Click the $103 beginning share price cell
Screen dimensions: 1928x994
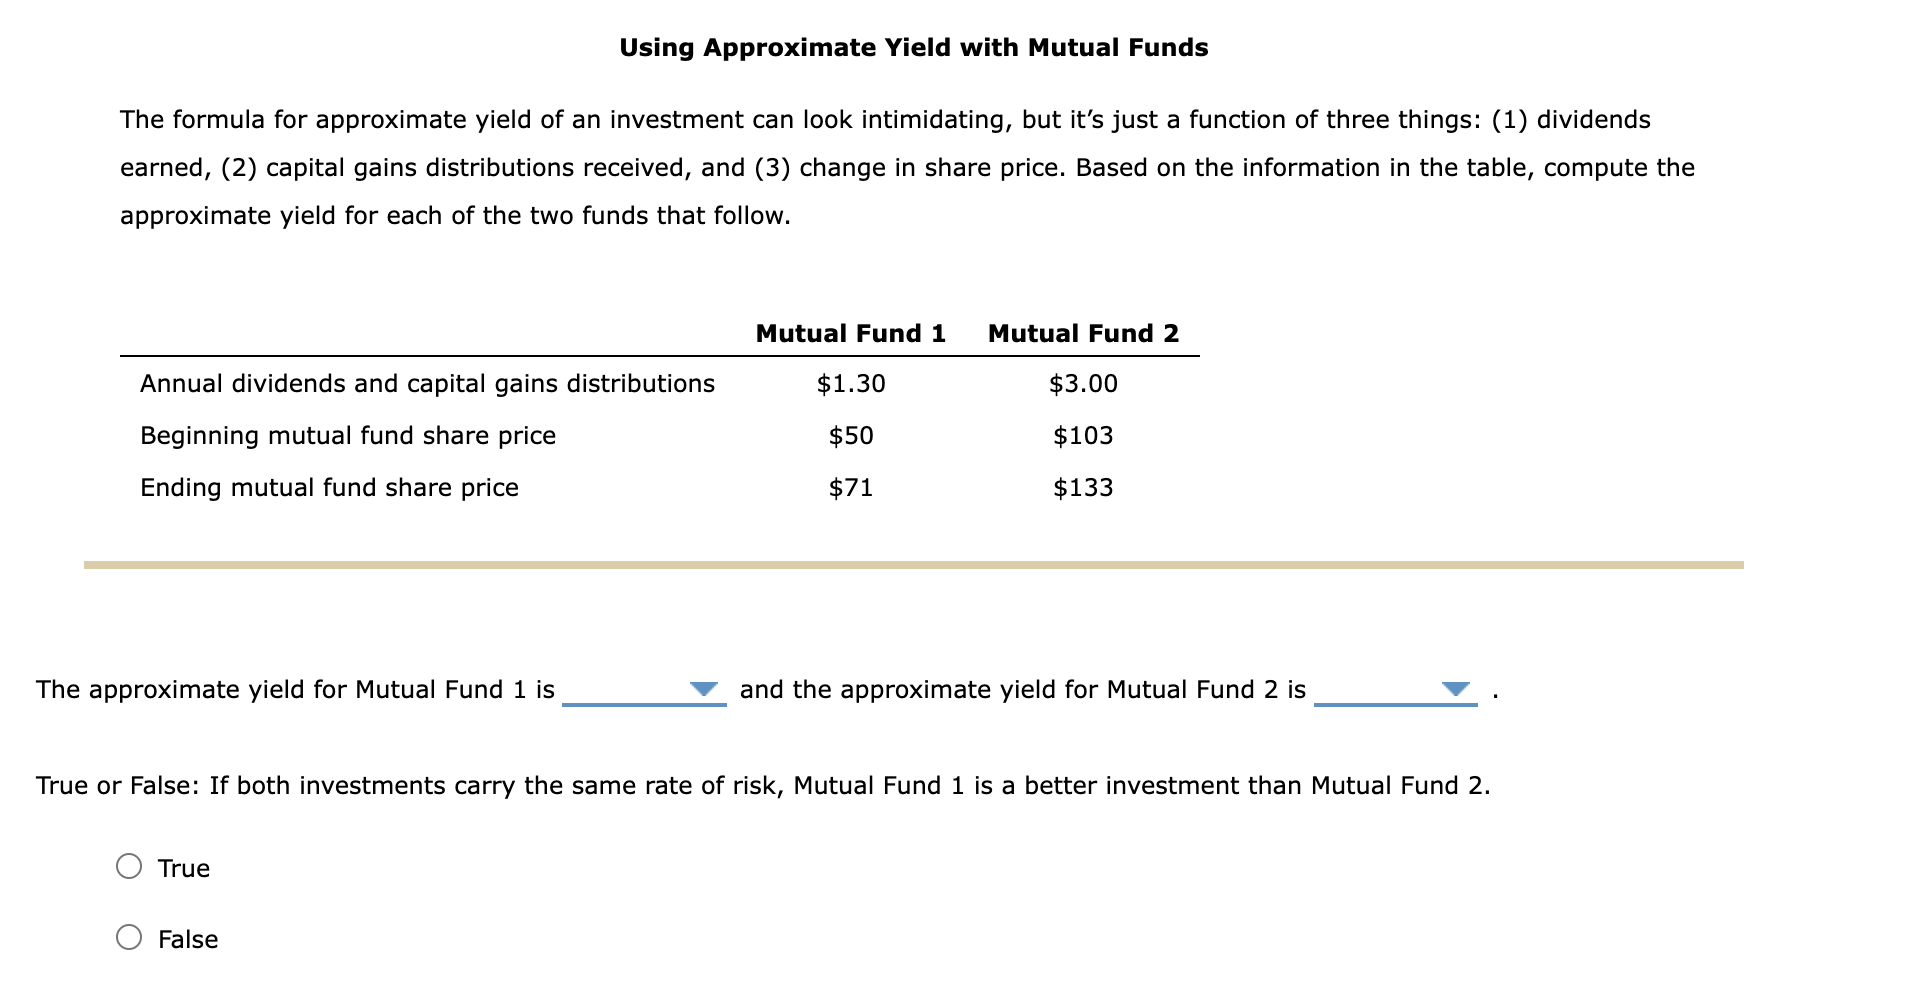click(x=1084, y=436)
